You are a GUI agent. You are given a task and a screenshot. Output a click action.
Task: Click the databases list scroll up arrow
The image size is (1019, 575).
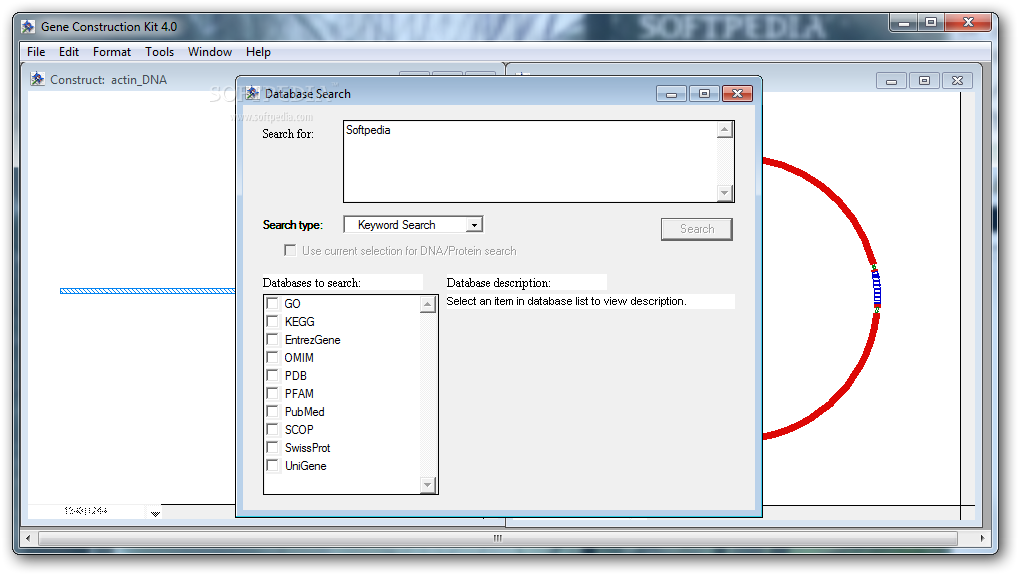[428, 304]
